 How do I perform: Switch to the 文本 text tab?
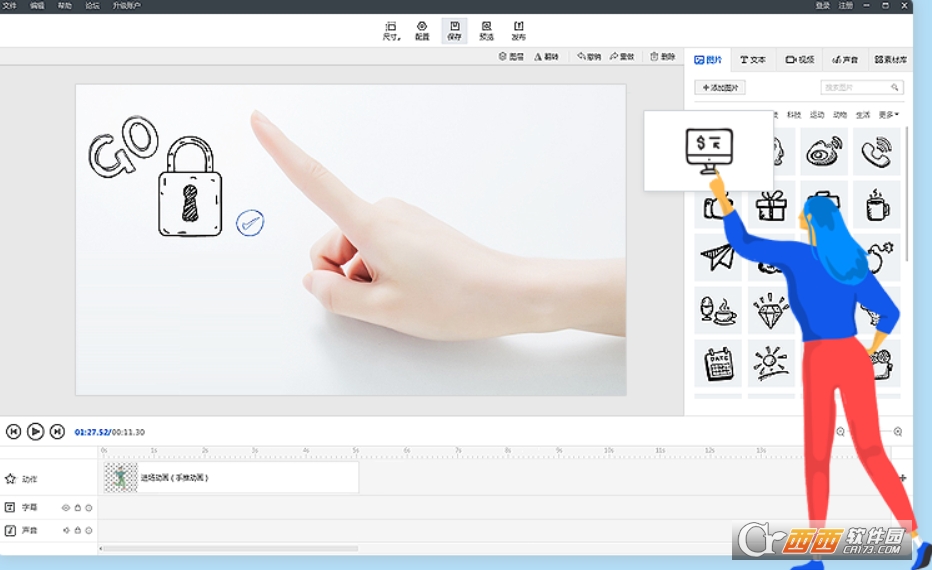753,60
